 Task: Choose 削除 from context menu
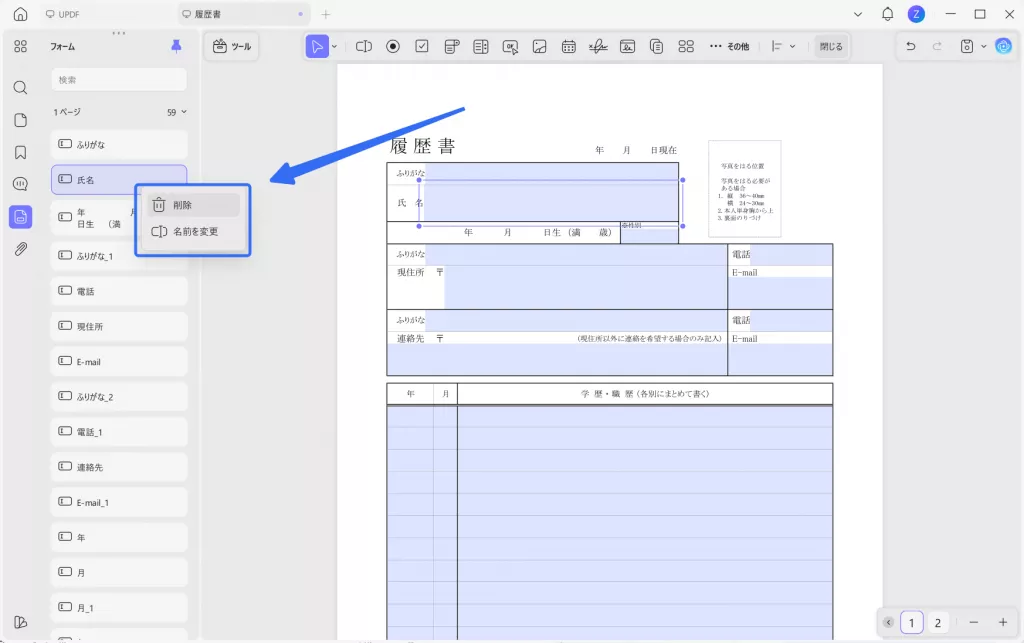tap(193, 205)
